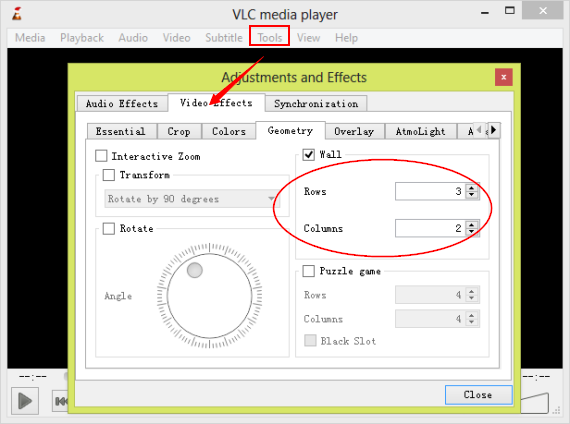This screenshot has width=570, height=424.
Task: Uncheck the Wall checkbox
Action: [309, 155]
